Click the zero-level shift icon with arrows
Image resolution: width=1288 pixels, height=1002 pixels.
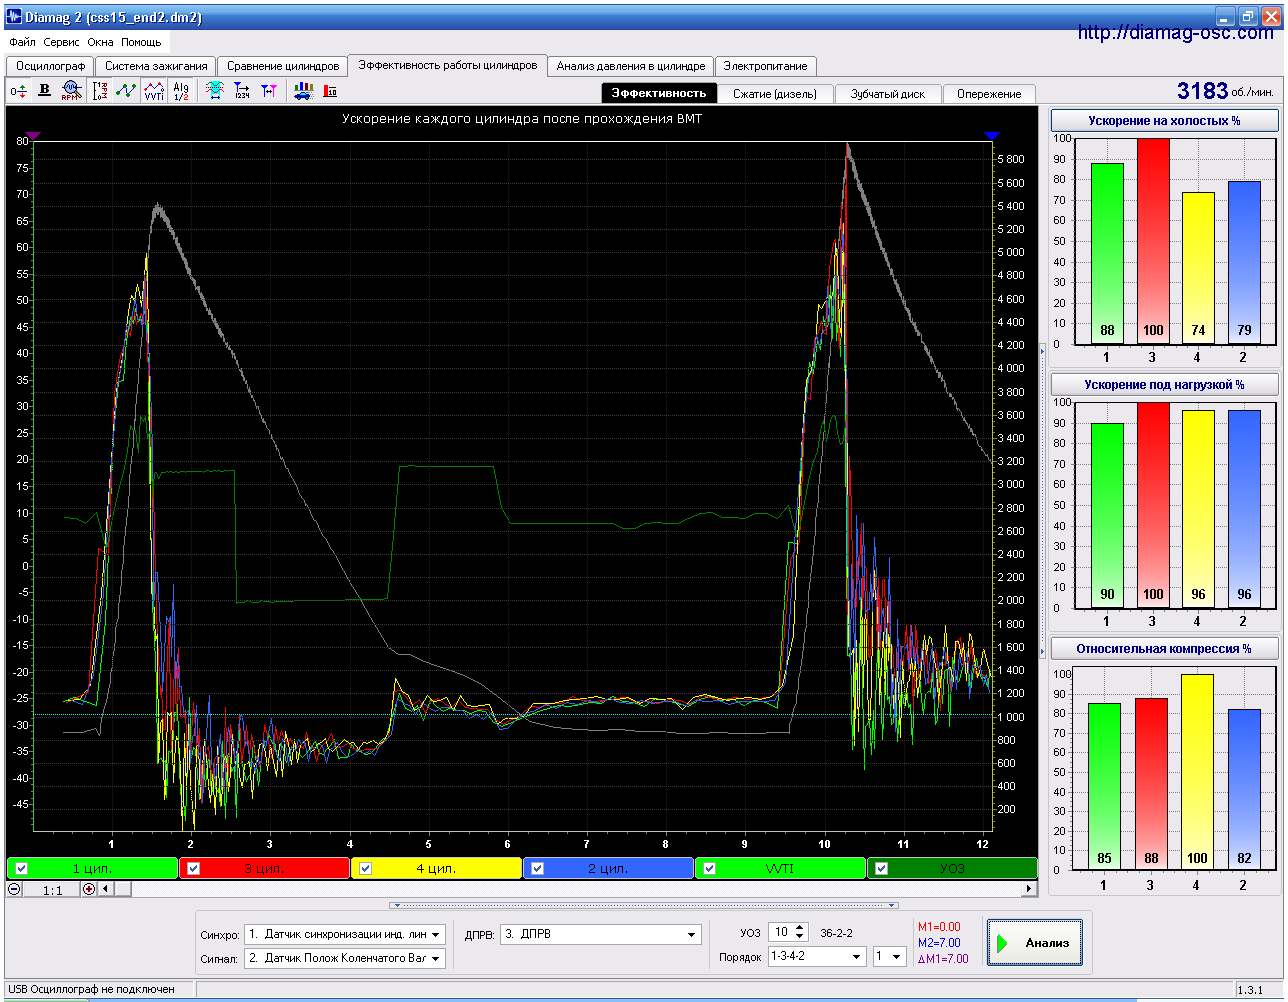click(18, 91)
